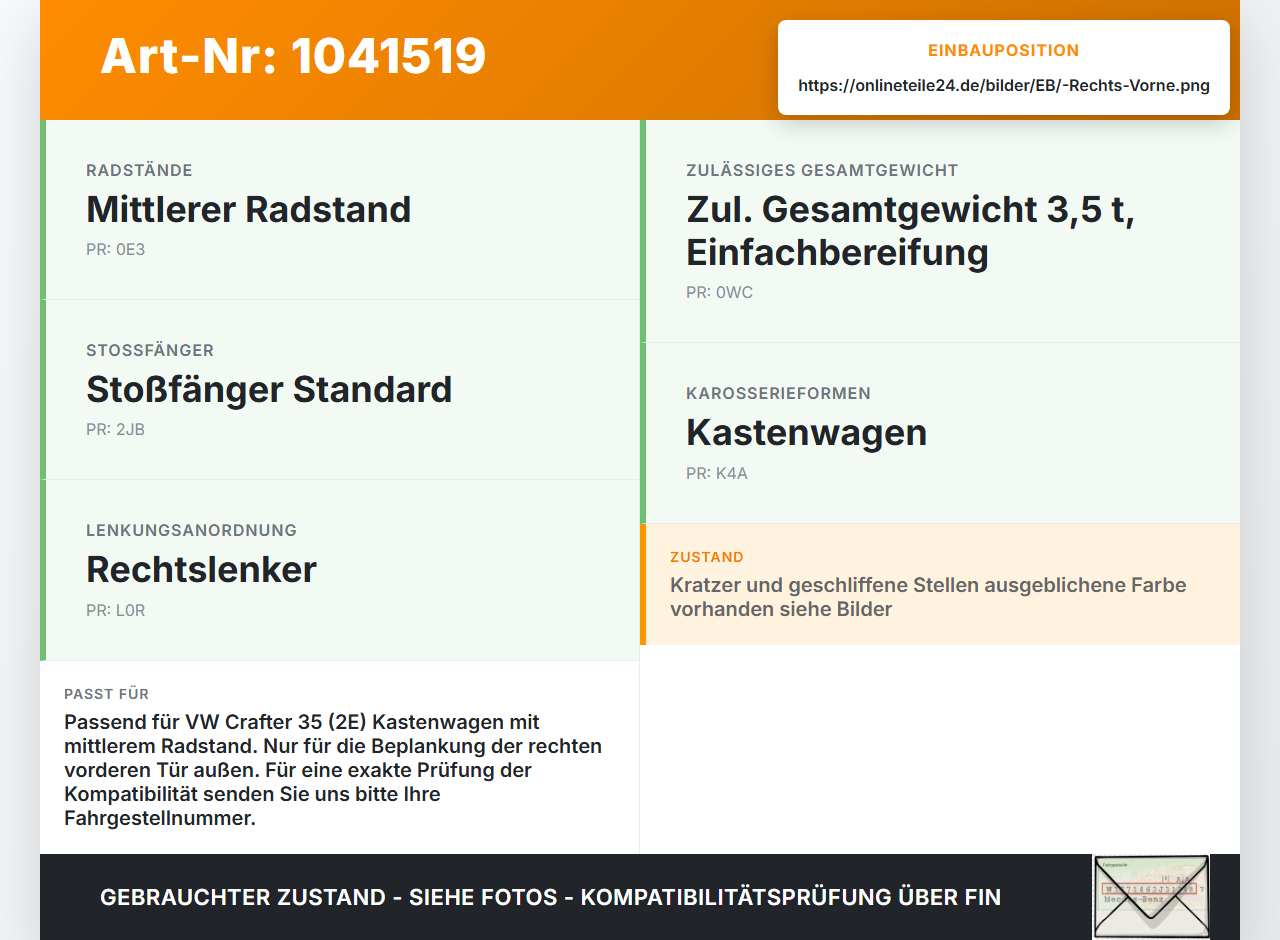Click the RADSTÄNDE label
Image resolution: width=1280 pixels, height=940 pixels.
pyautogui.click(x=139, y=171)
